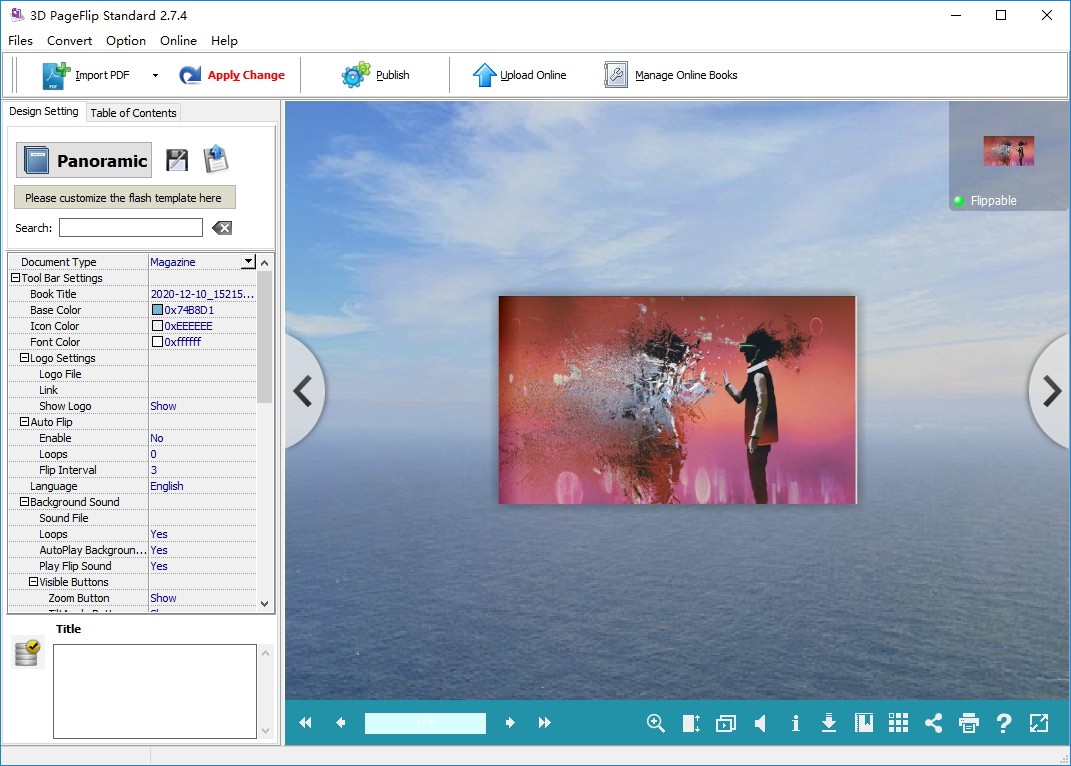Switch to Table of Contents tab

(x=133, y=113)
